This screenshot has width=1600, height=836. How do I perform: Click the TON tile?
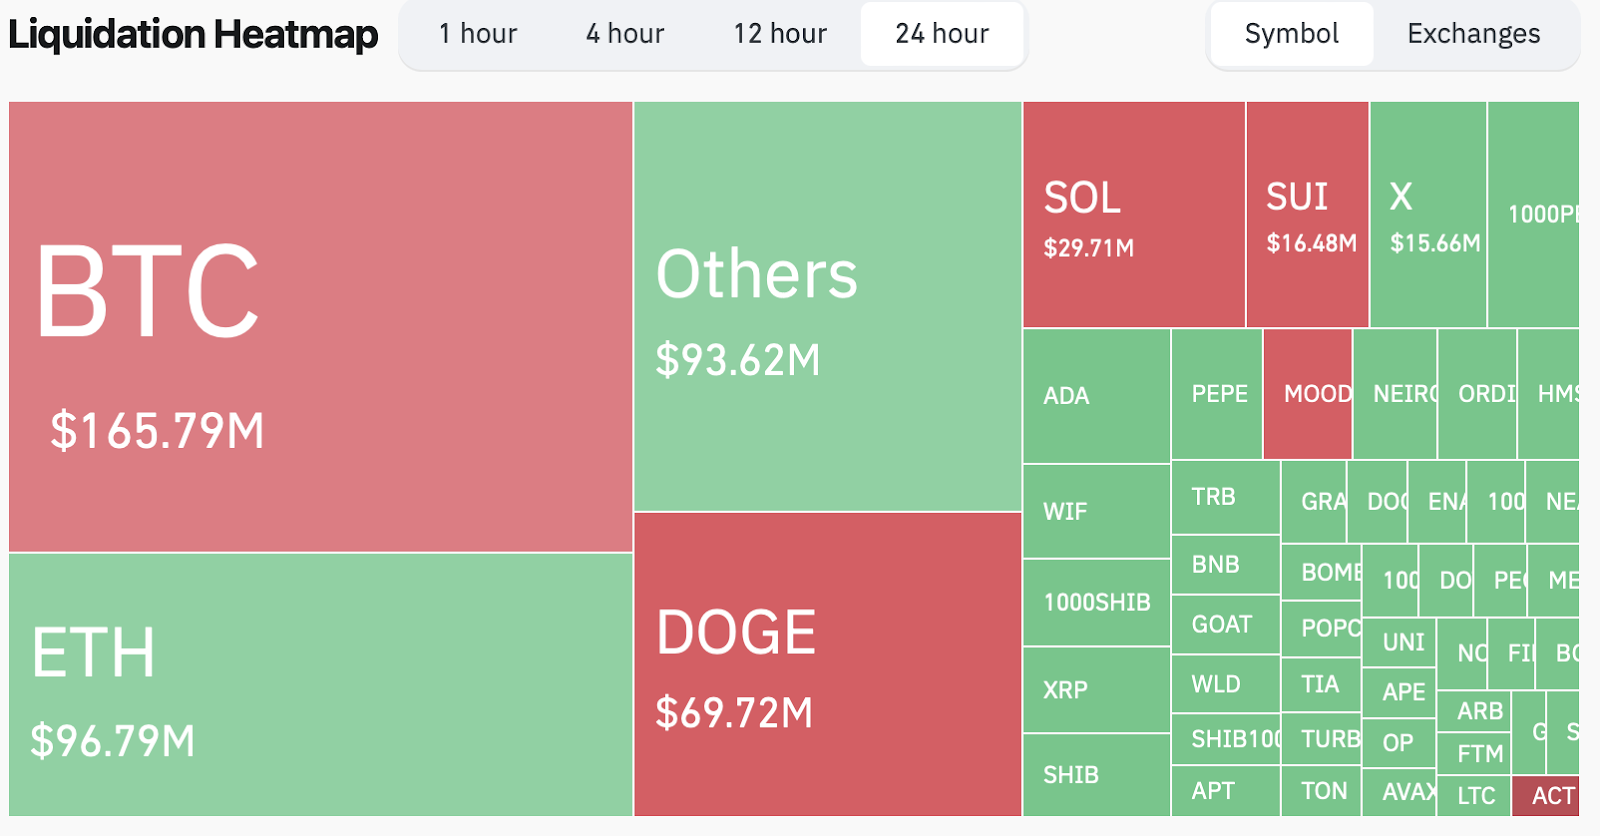(x=1321, y=791)
